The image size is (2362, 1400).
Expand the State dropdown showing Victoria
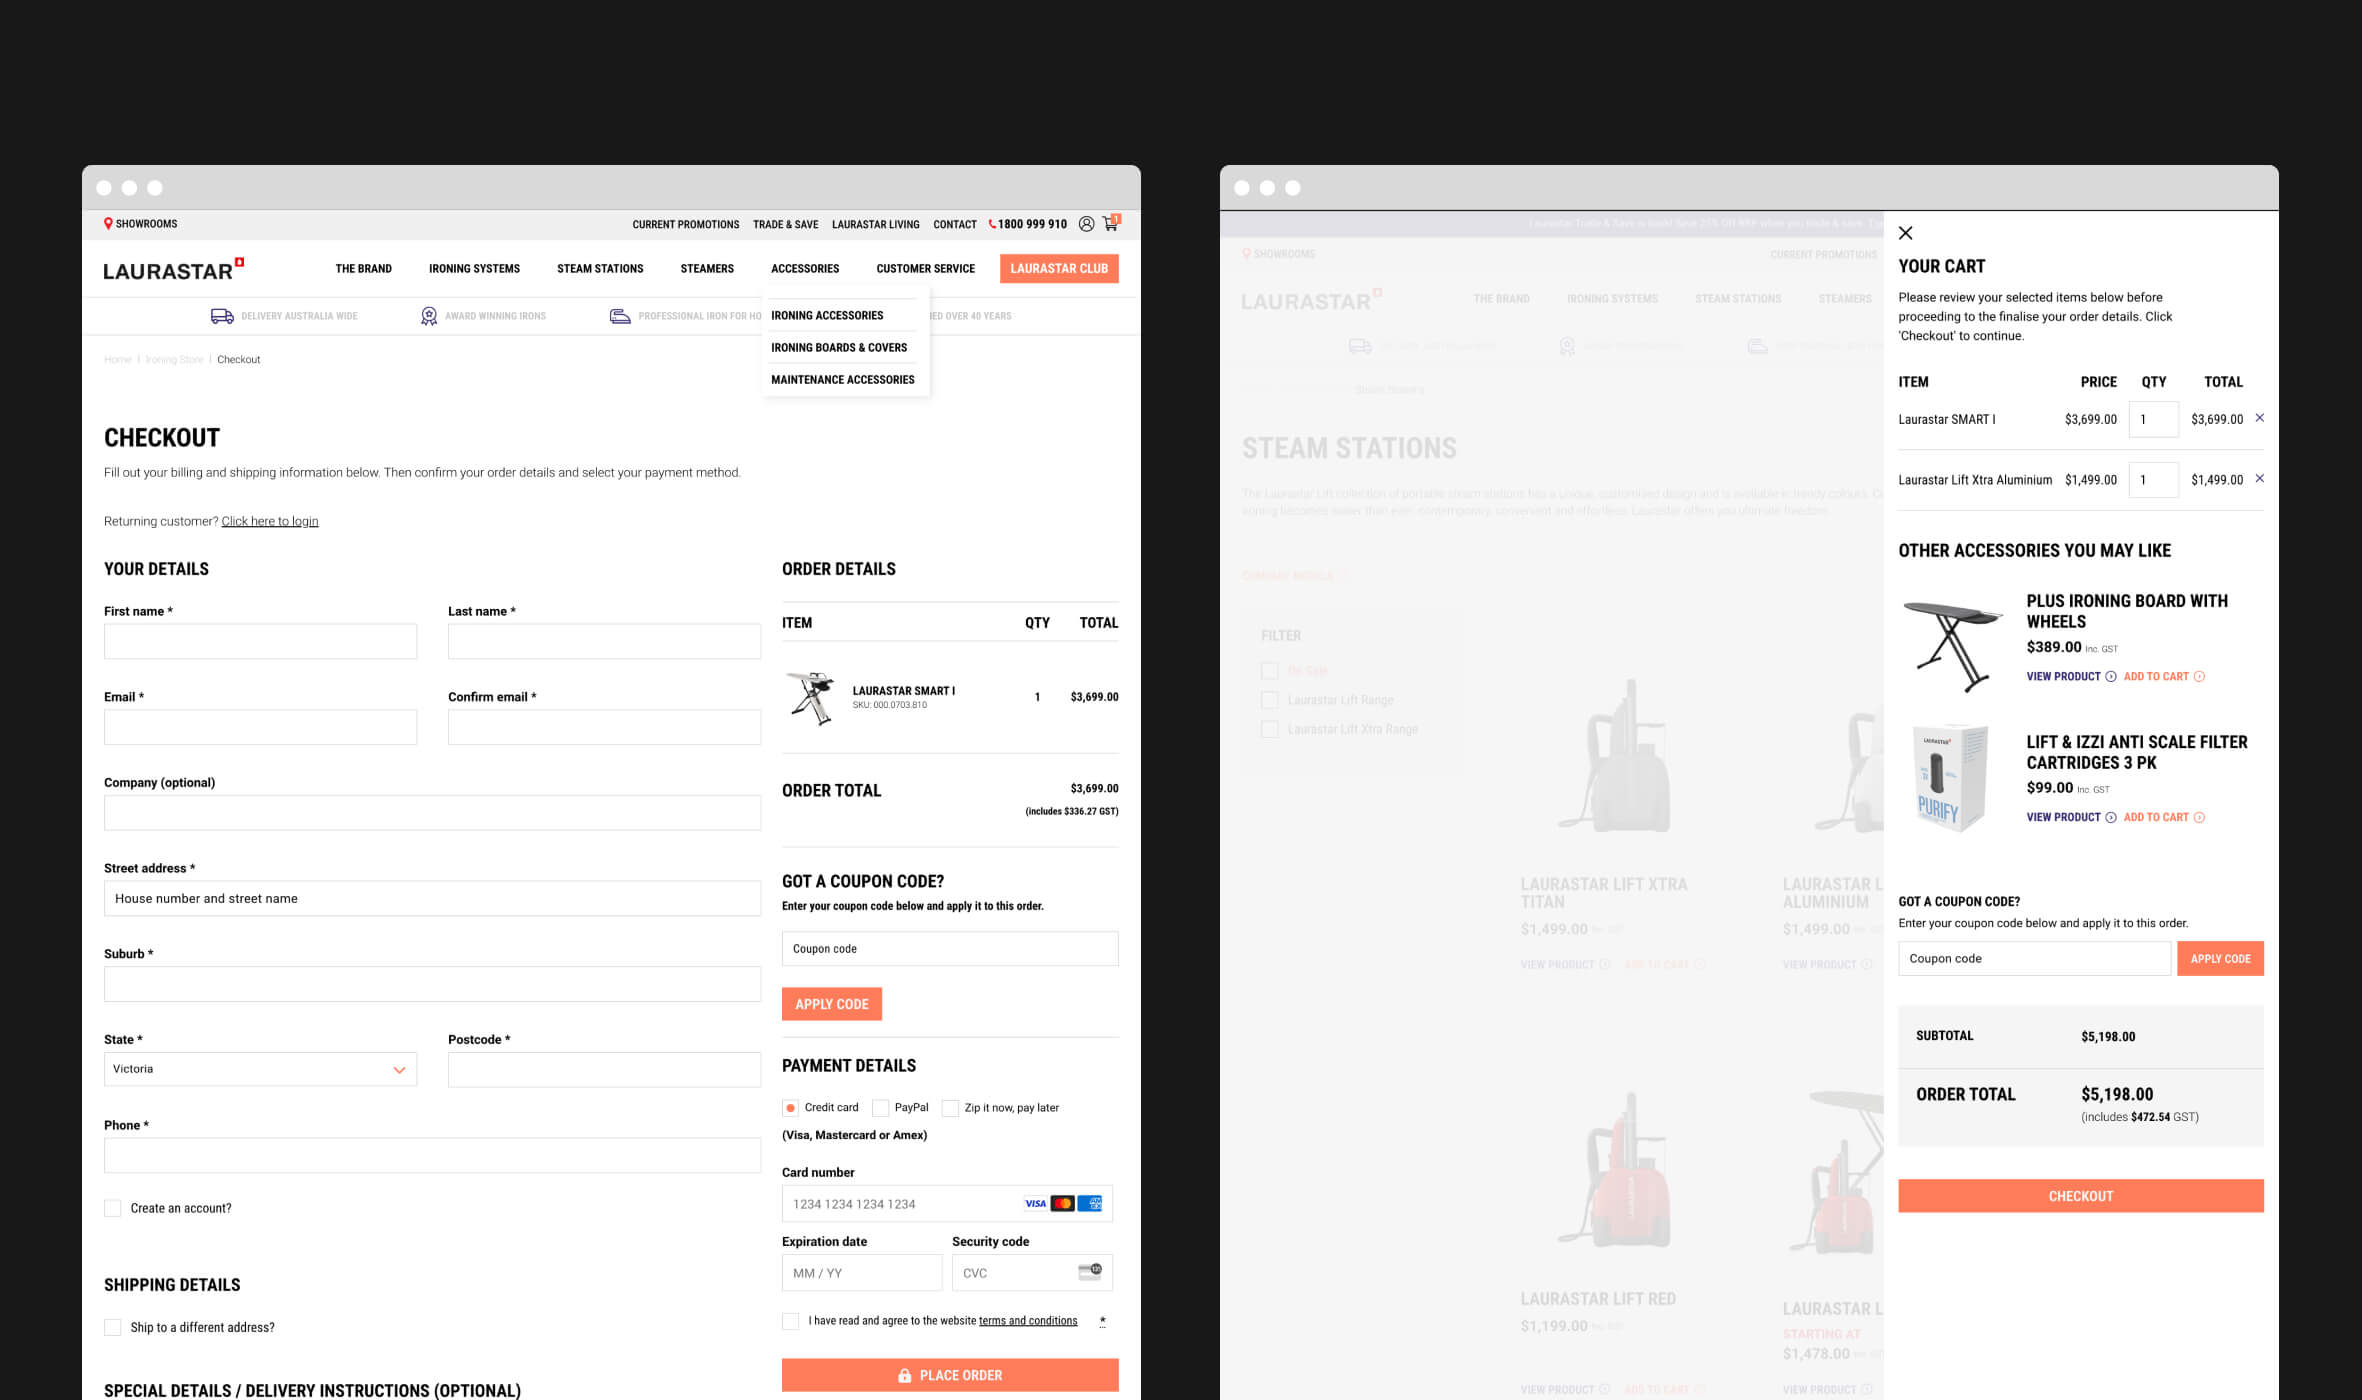point(260,1069)
